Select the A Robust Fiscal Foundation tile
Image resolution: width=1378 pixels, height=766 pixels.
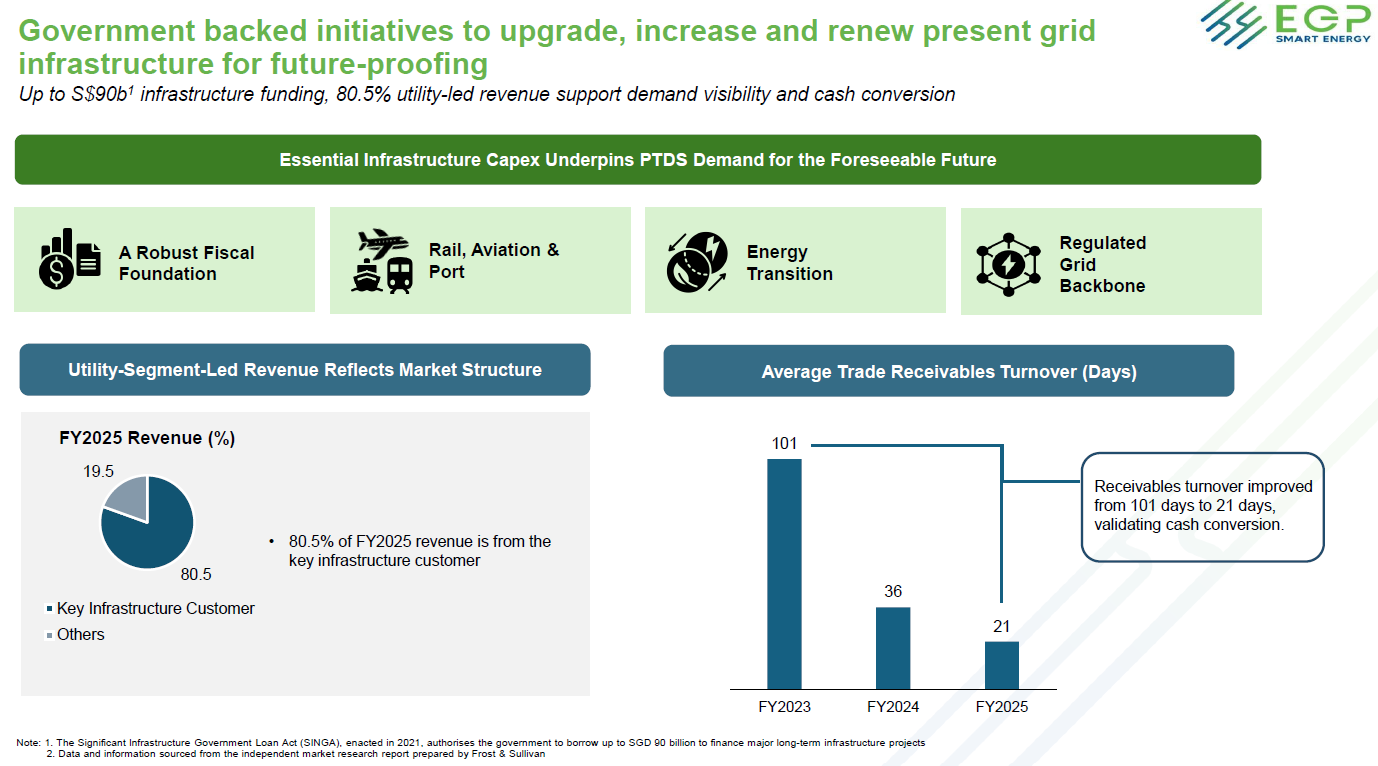[x=165, y=260]
